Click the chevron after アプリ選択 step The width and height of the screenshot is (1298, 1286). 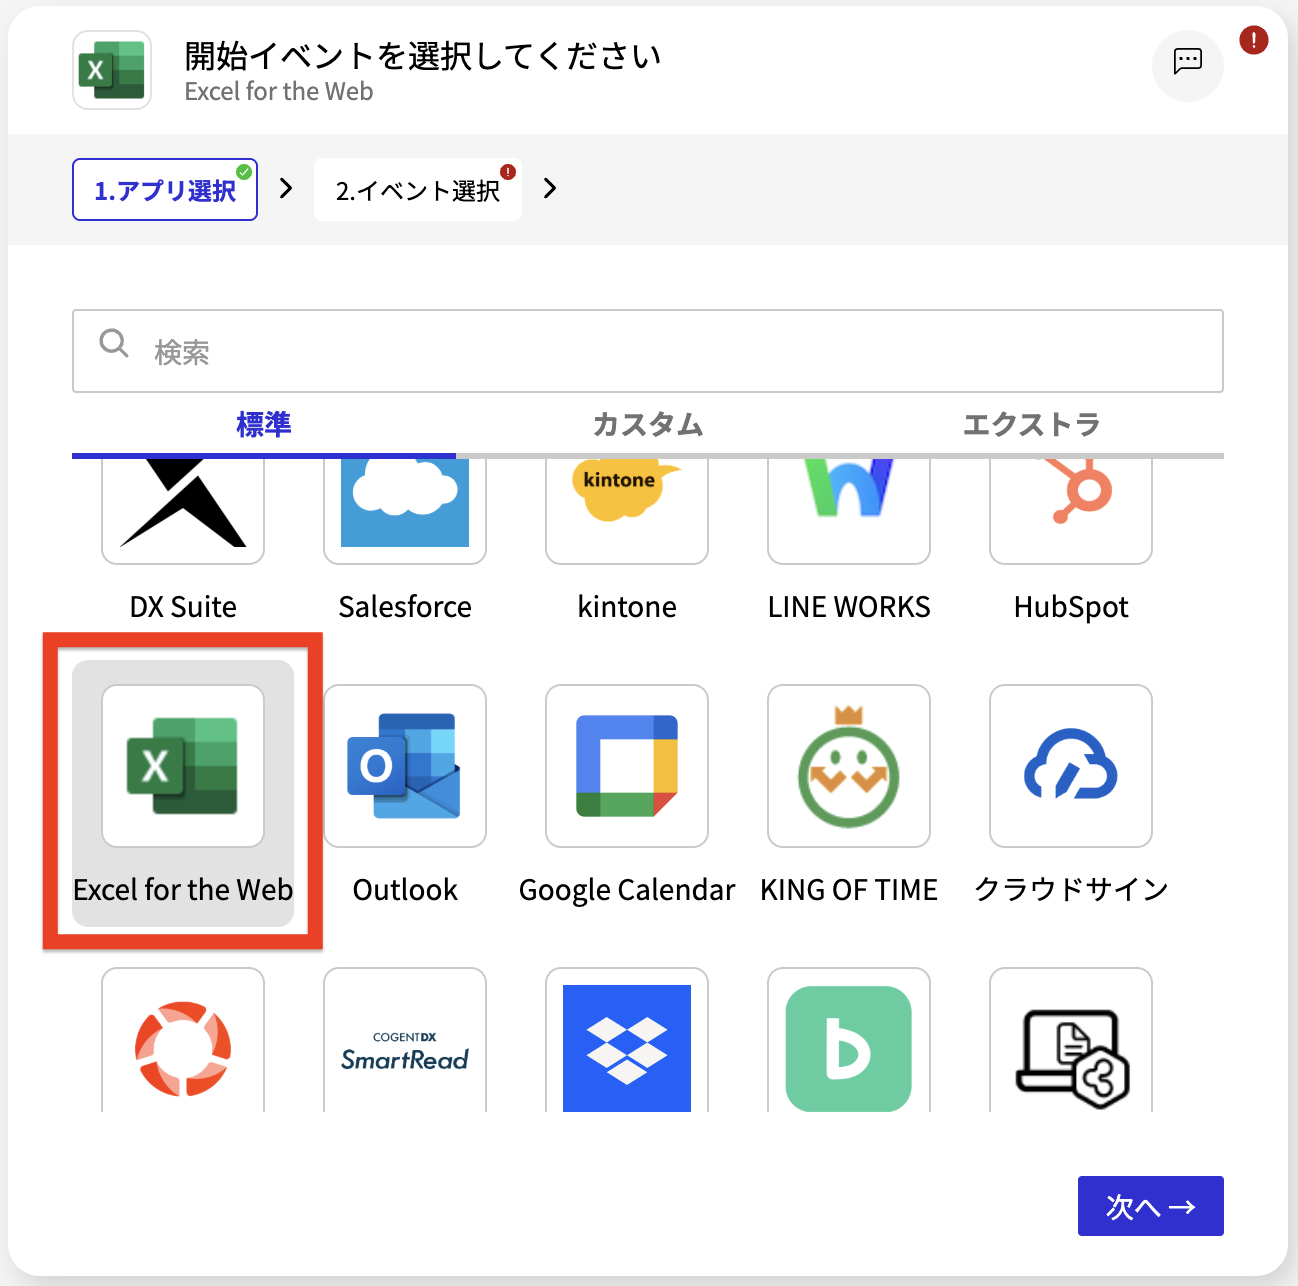pos(286,188)
